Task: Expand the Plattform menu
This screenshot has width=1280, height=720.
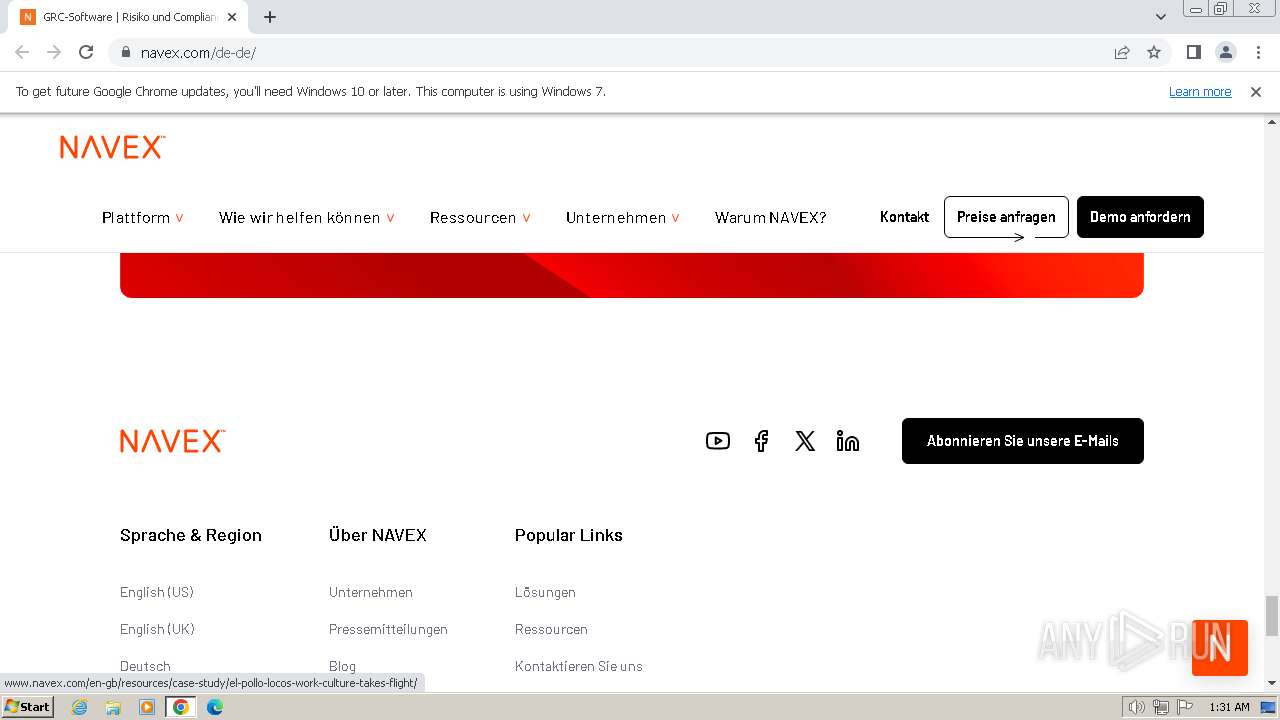Action: (x=143, y=217)
